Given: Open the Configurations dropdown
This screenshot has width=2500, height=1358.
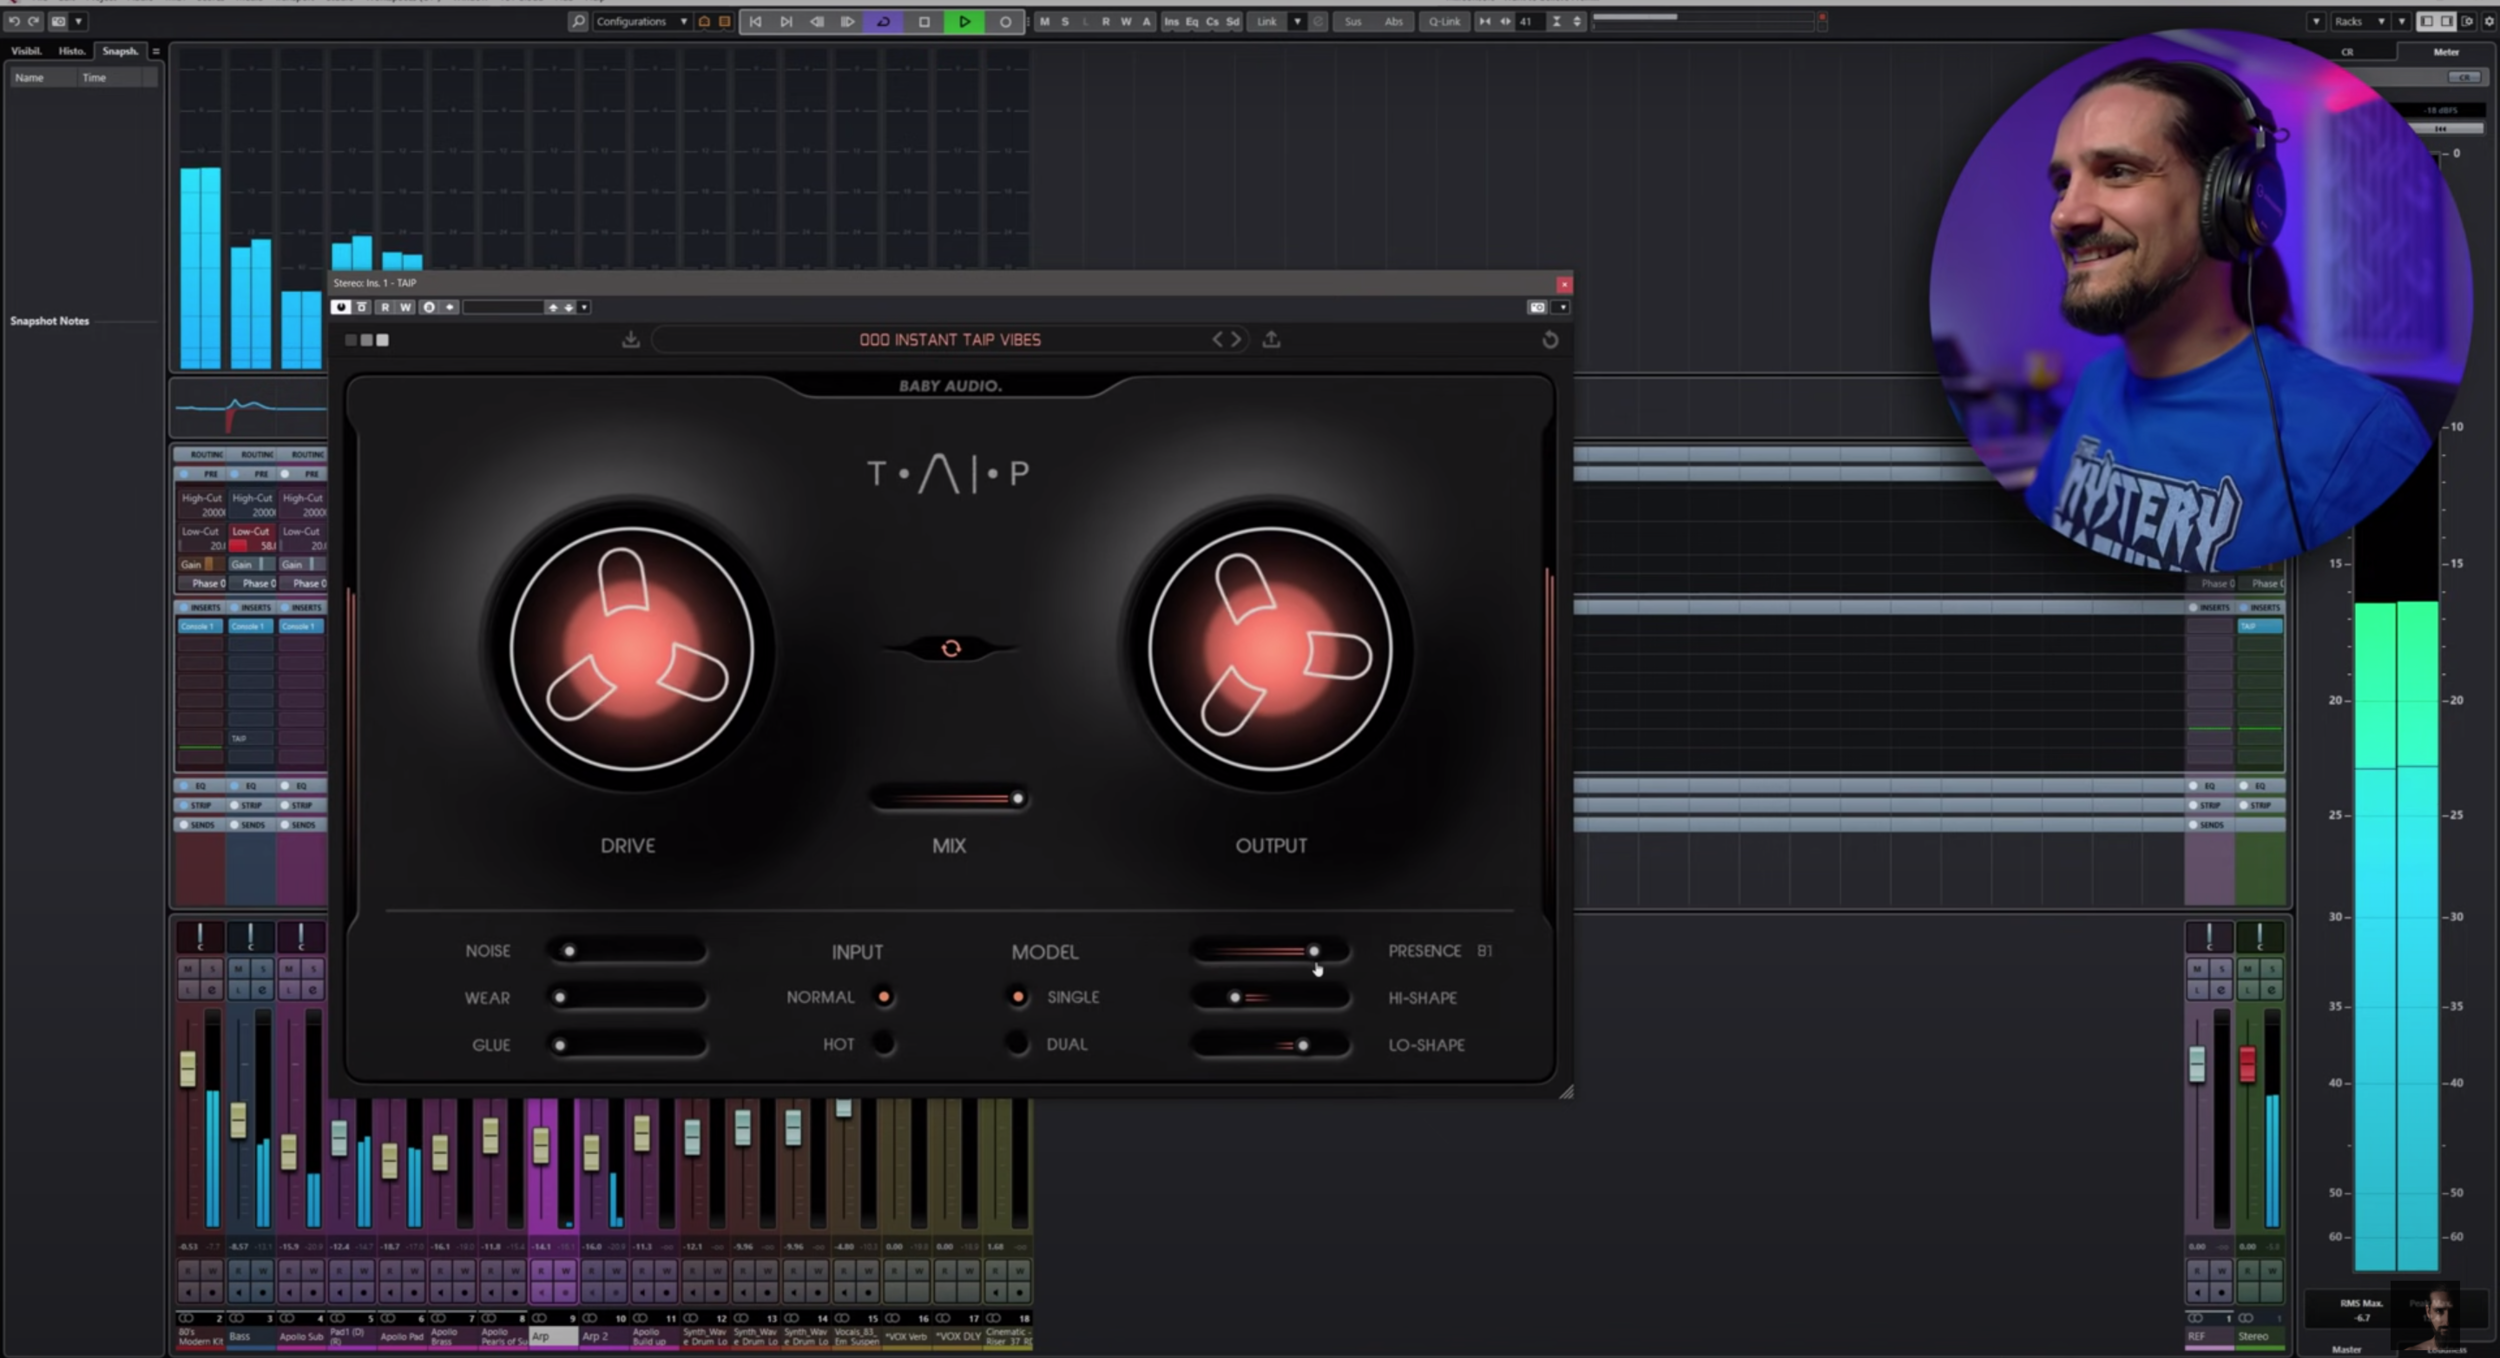Looking at the screenshot, I should [641, 21].
